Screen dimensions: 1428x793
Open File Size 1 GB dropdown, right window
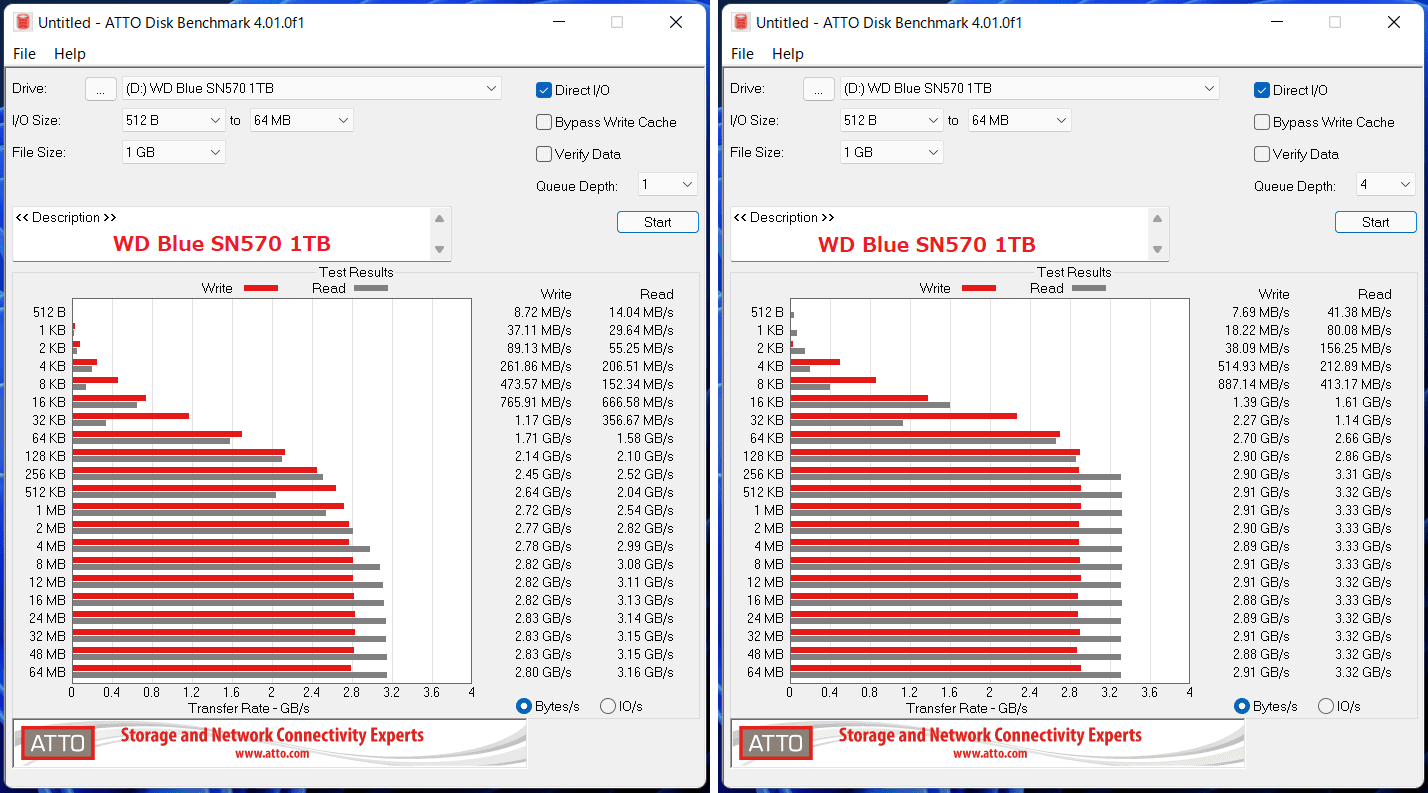click(892, 152)
